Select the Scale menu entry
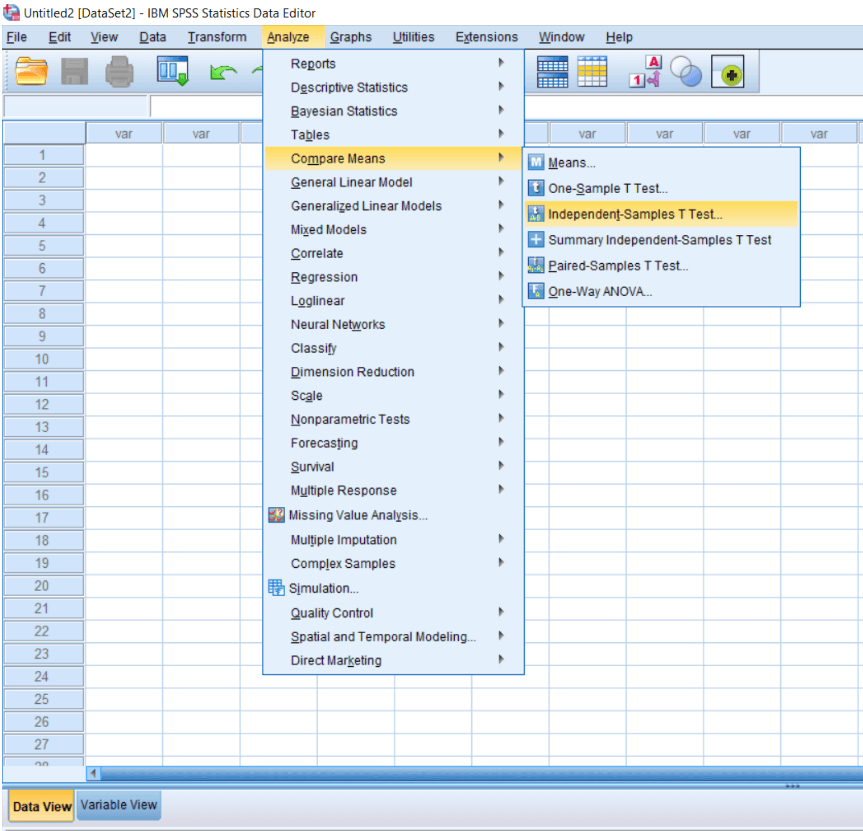This screenshot has height=831, width=863. point(393,395)
